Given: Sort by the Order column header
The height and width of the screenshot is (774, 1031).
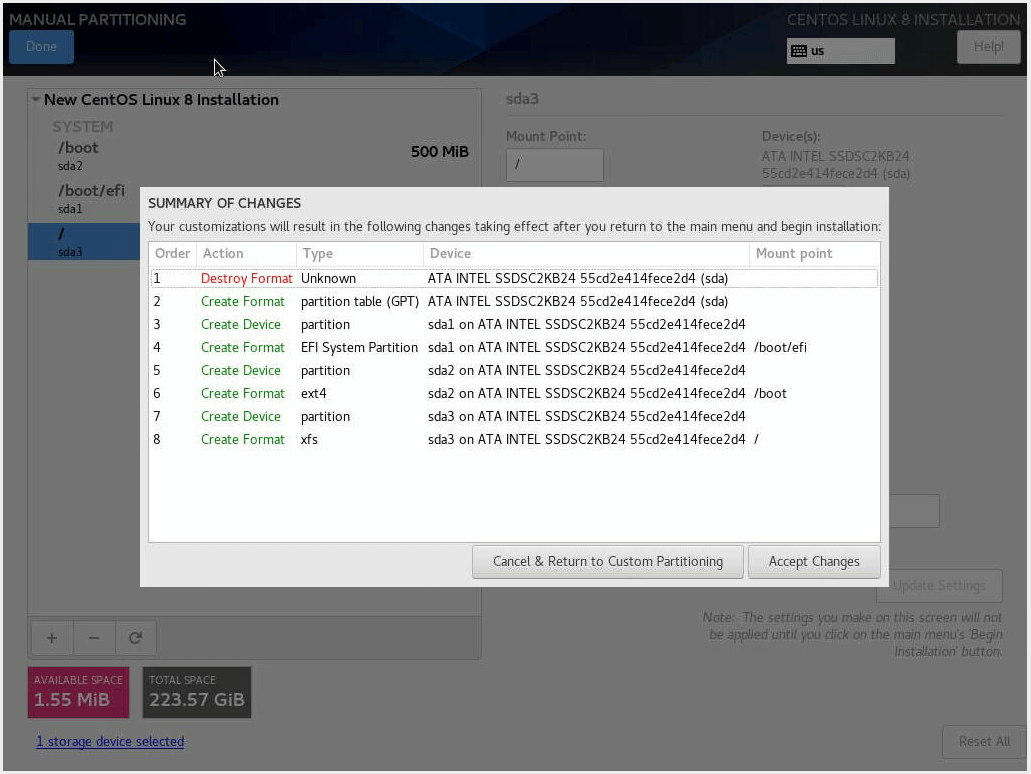Looking at the screenshot, I should (172, 254).
